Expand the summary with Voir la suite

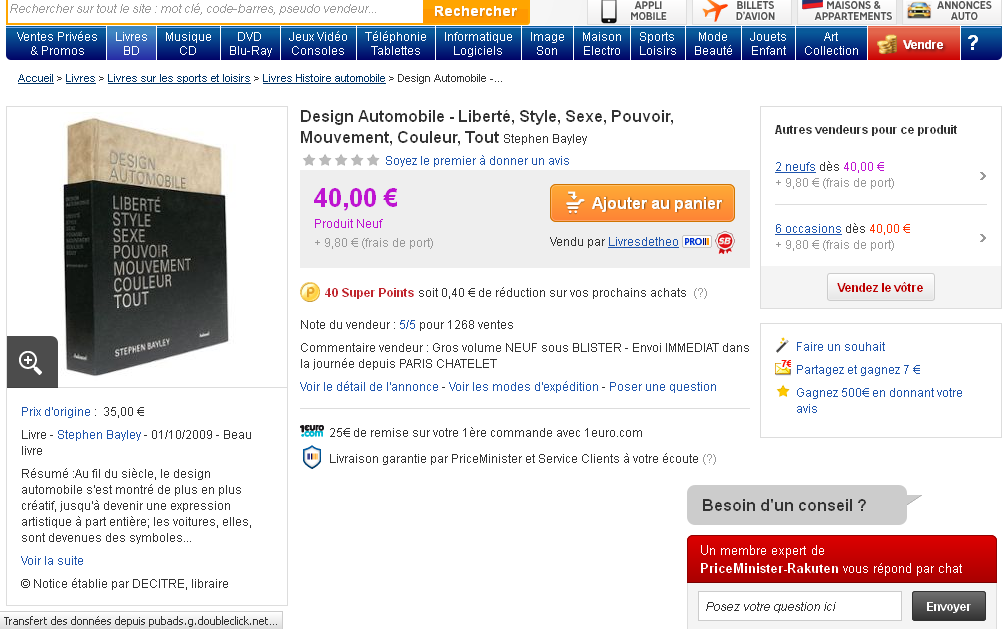pos(52,561)
